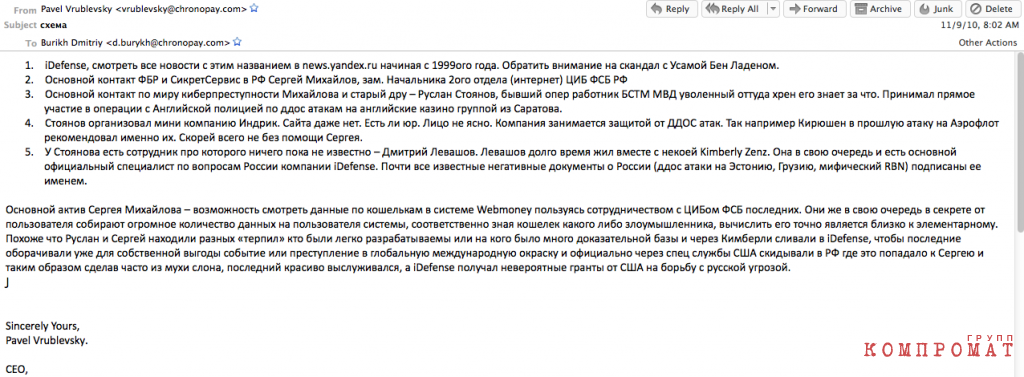
Task: Select sender address vrublevsky@chronopay.com
Action: tap(181, 9)
